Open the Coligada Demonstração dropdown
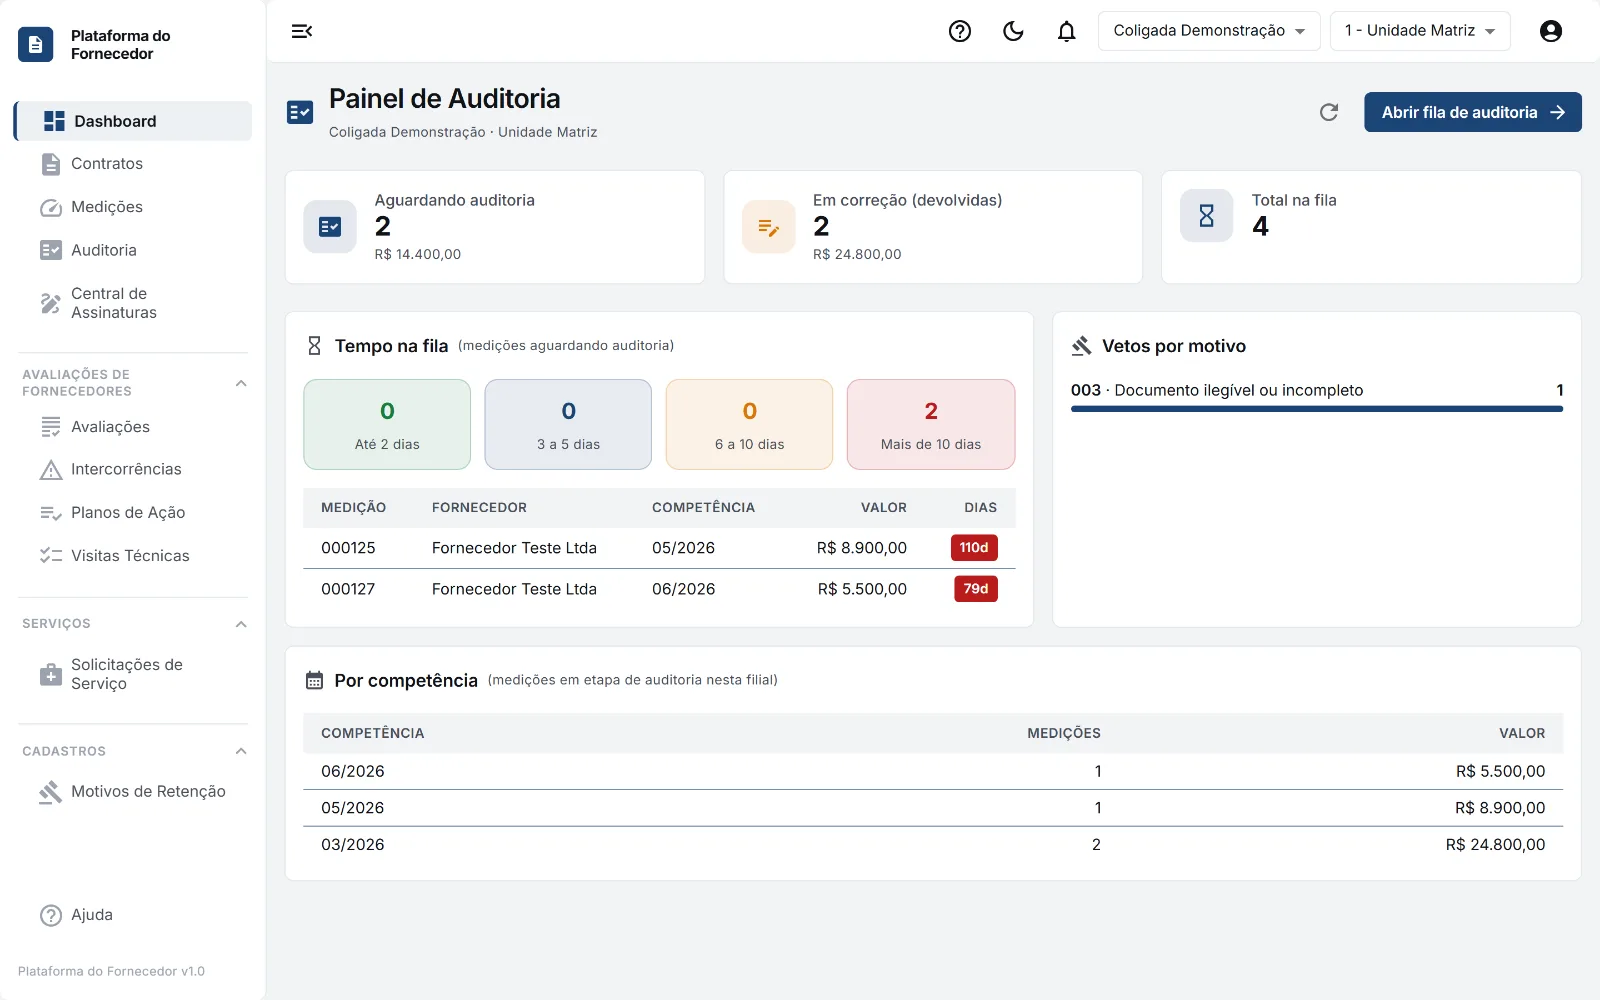 1209,31
